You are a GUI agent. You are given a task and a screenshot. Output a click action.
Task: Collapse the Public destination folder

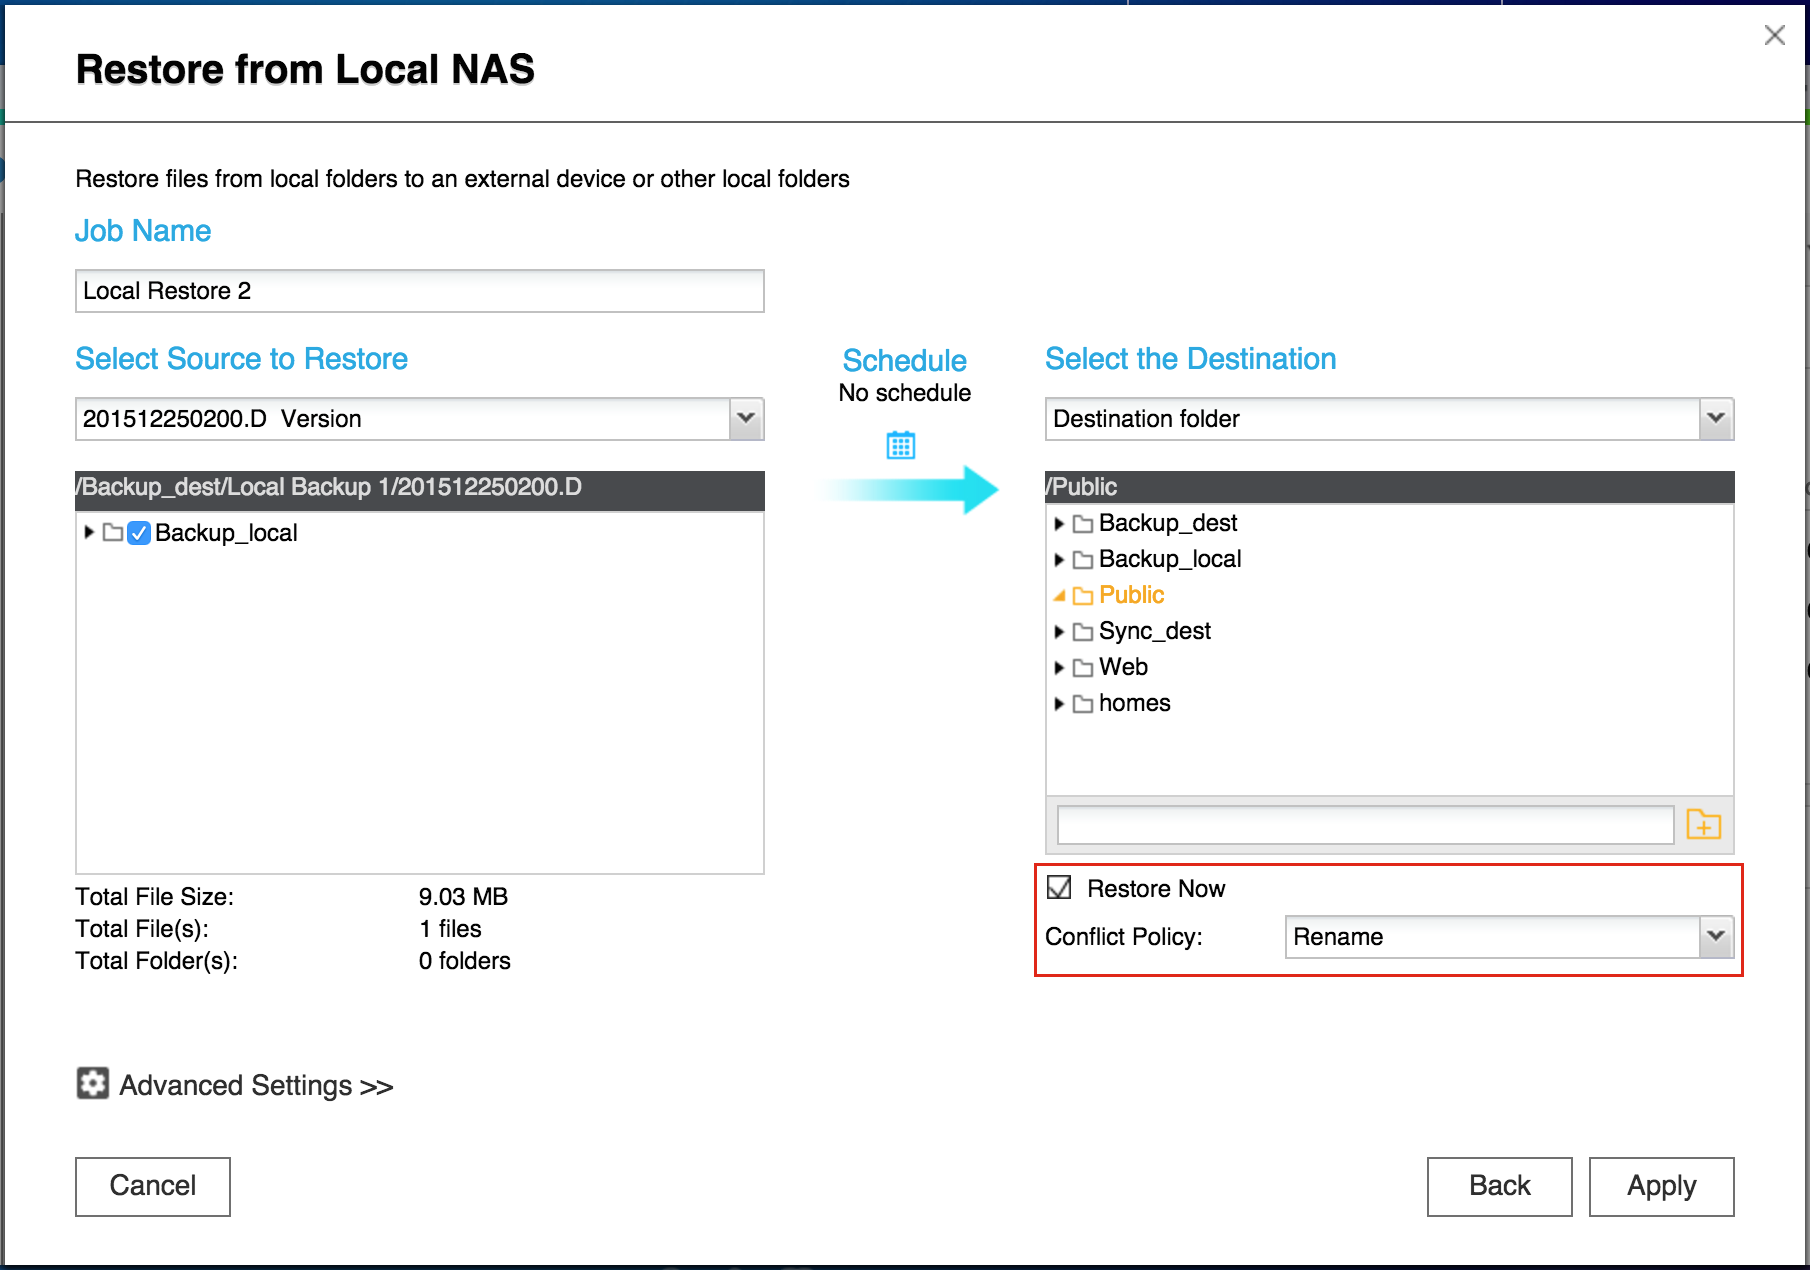1059,596
